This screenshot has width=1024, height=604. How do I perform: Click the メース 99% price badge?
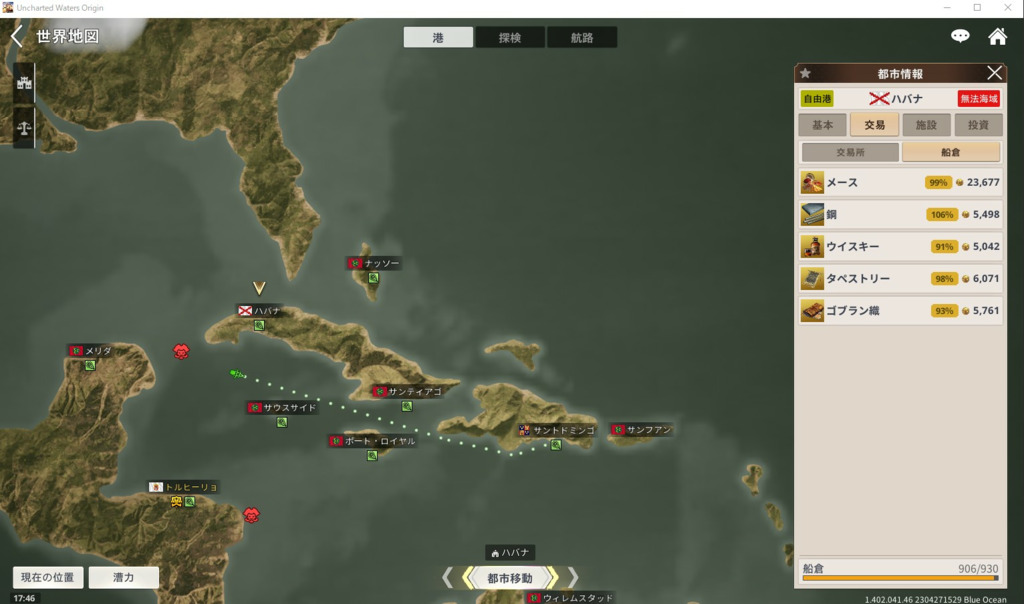(x=938, y=182)
